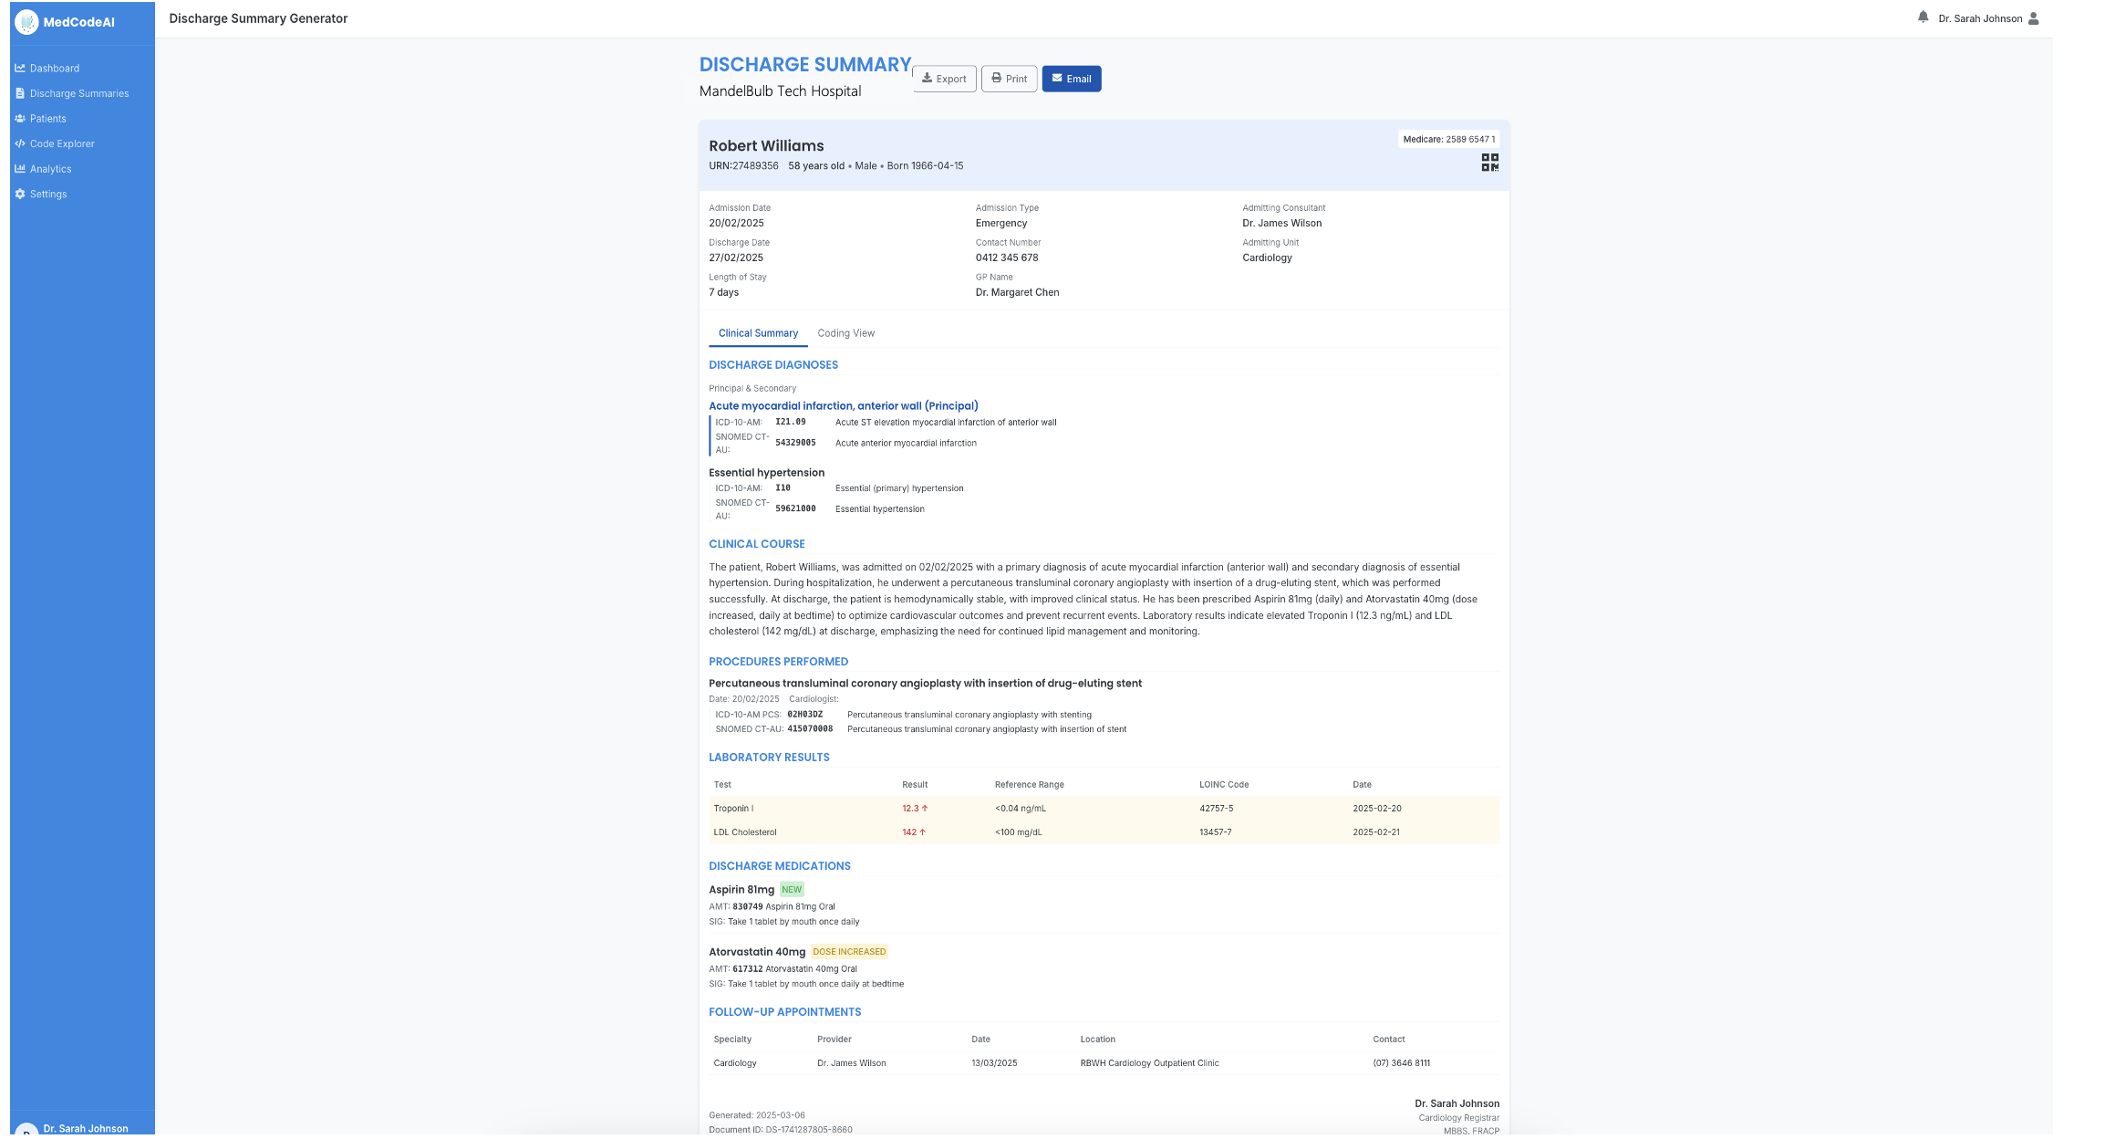This screenshot has width=2106, height=1140.
Task: Click the Settings gear icon
Action: coord(20,194)
